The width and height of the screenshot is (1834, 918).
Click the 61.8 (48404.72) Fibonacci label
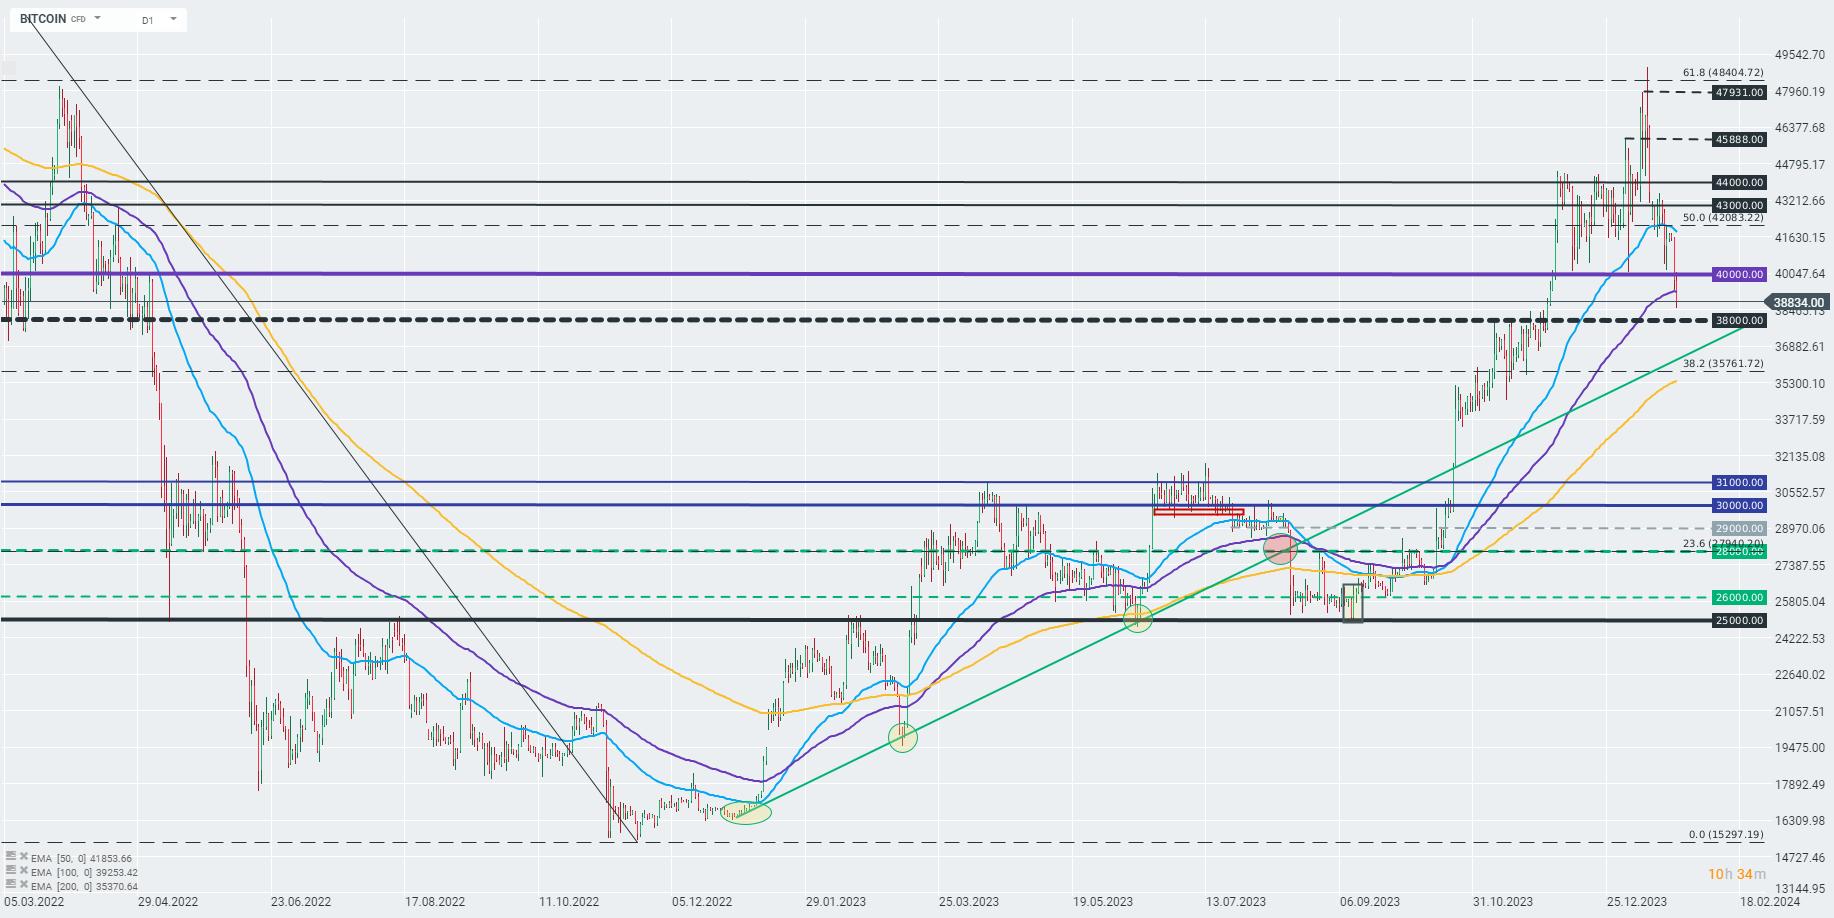point(1723,73)
